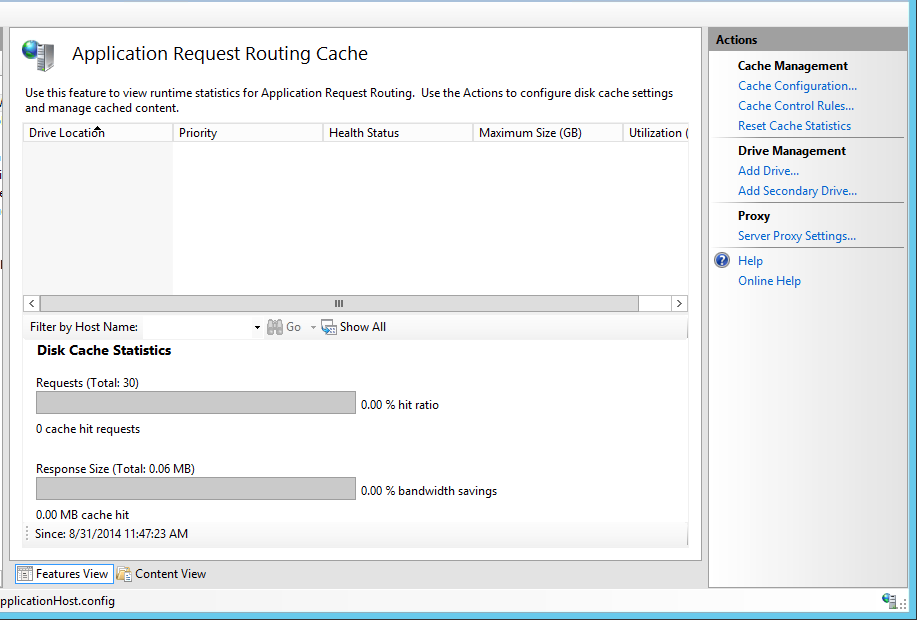Choose Add Drive action
Image resolution: width=917 pixels, height=620 pixels.
(x=768, y=171)
